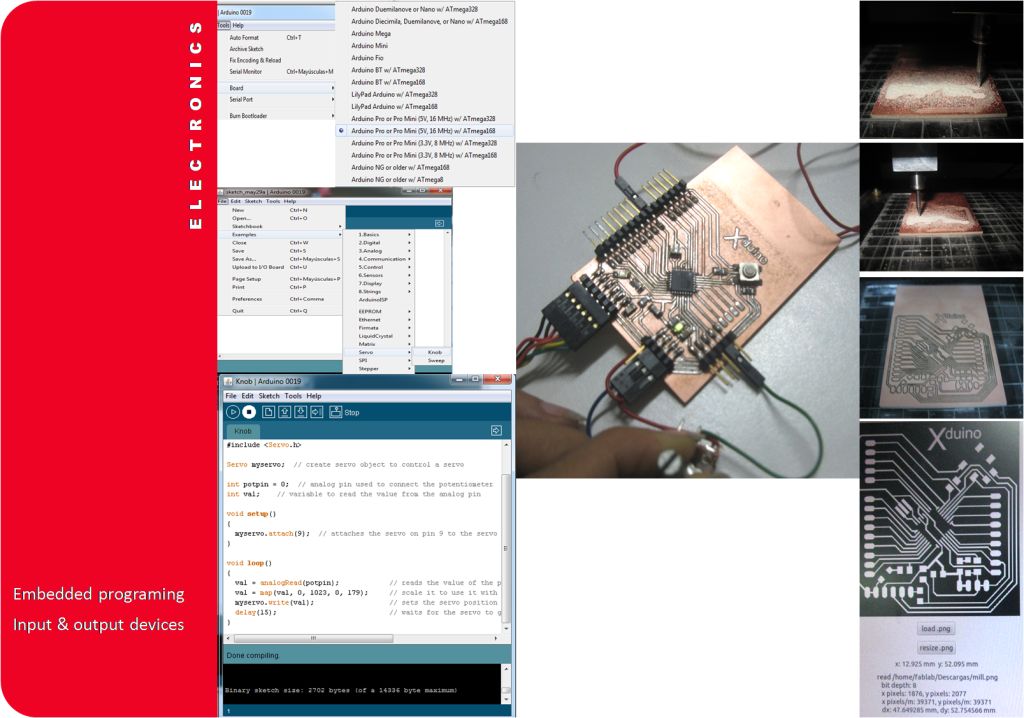
Task: Click the Xduino PCB trace layout image
Action: click(941, 519)
